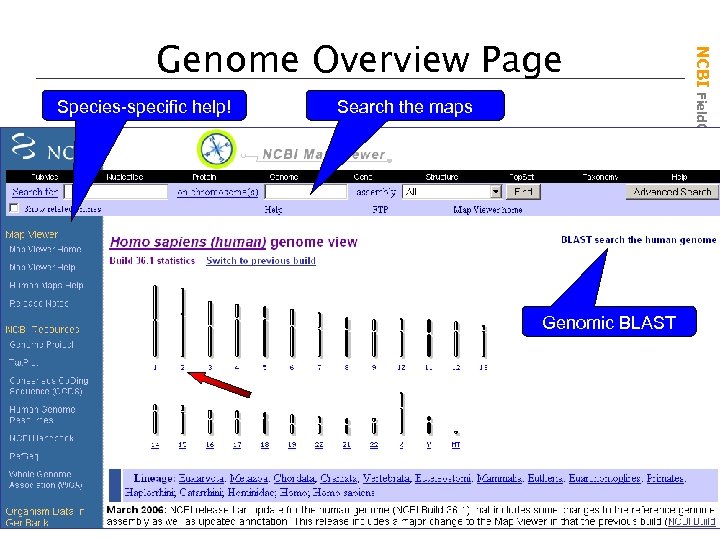Open chromosome 17 ideogram
This screenshot has height=540, width=720.
(237, 422)
